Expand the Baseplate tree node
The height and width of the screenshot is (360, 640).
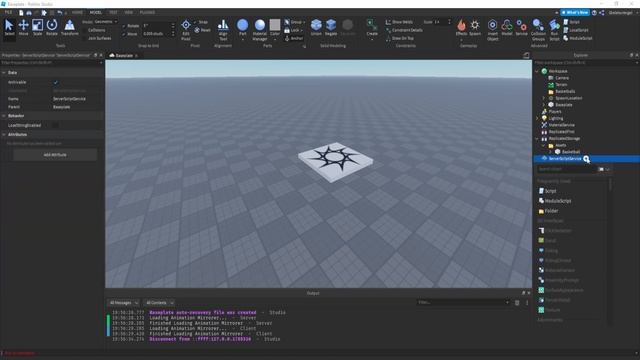(x=544, y=105)
